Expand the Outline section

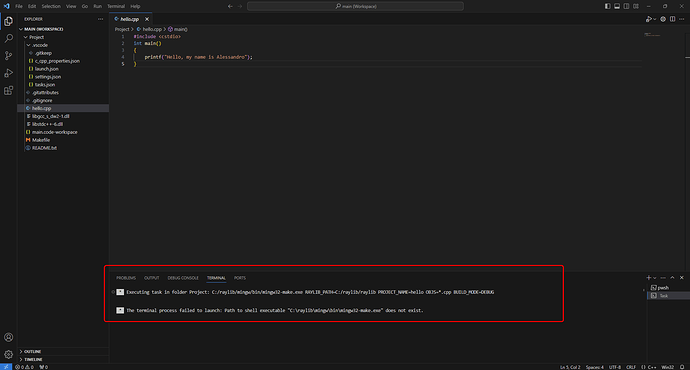pyautogui.click(x=63, y=352)
